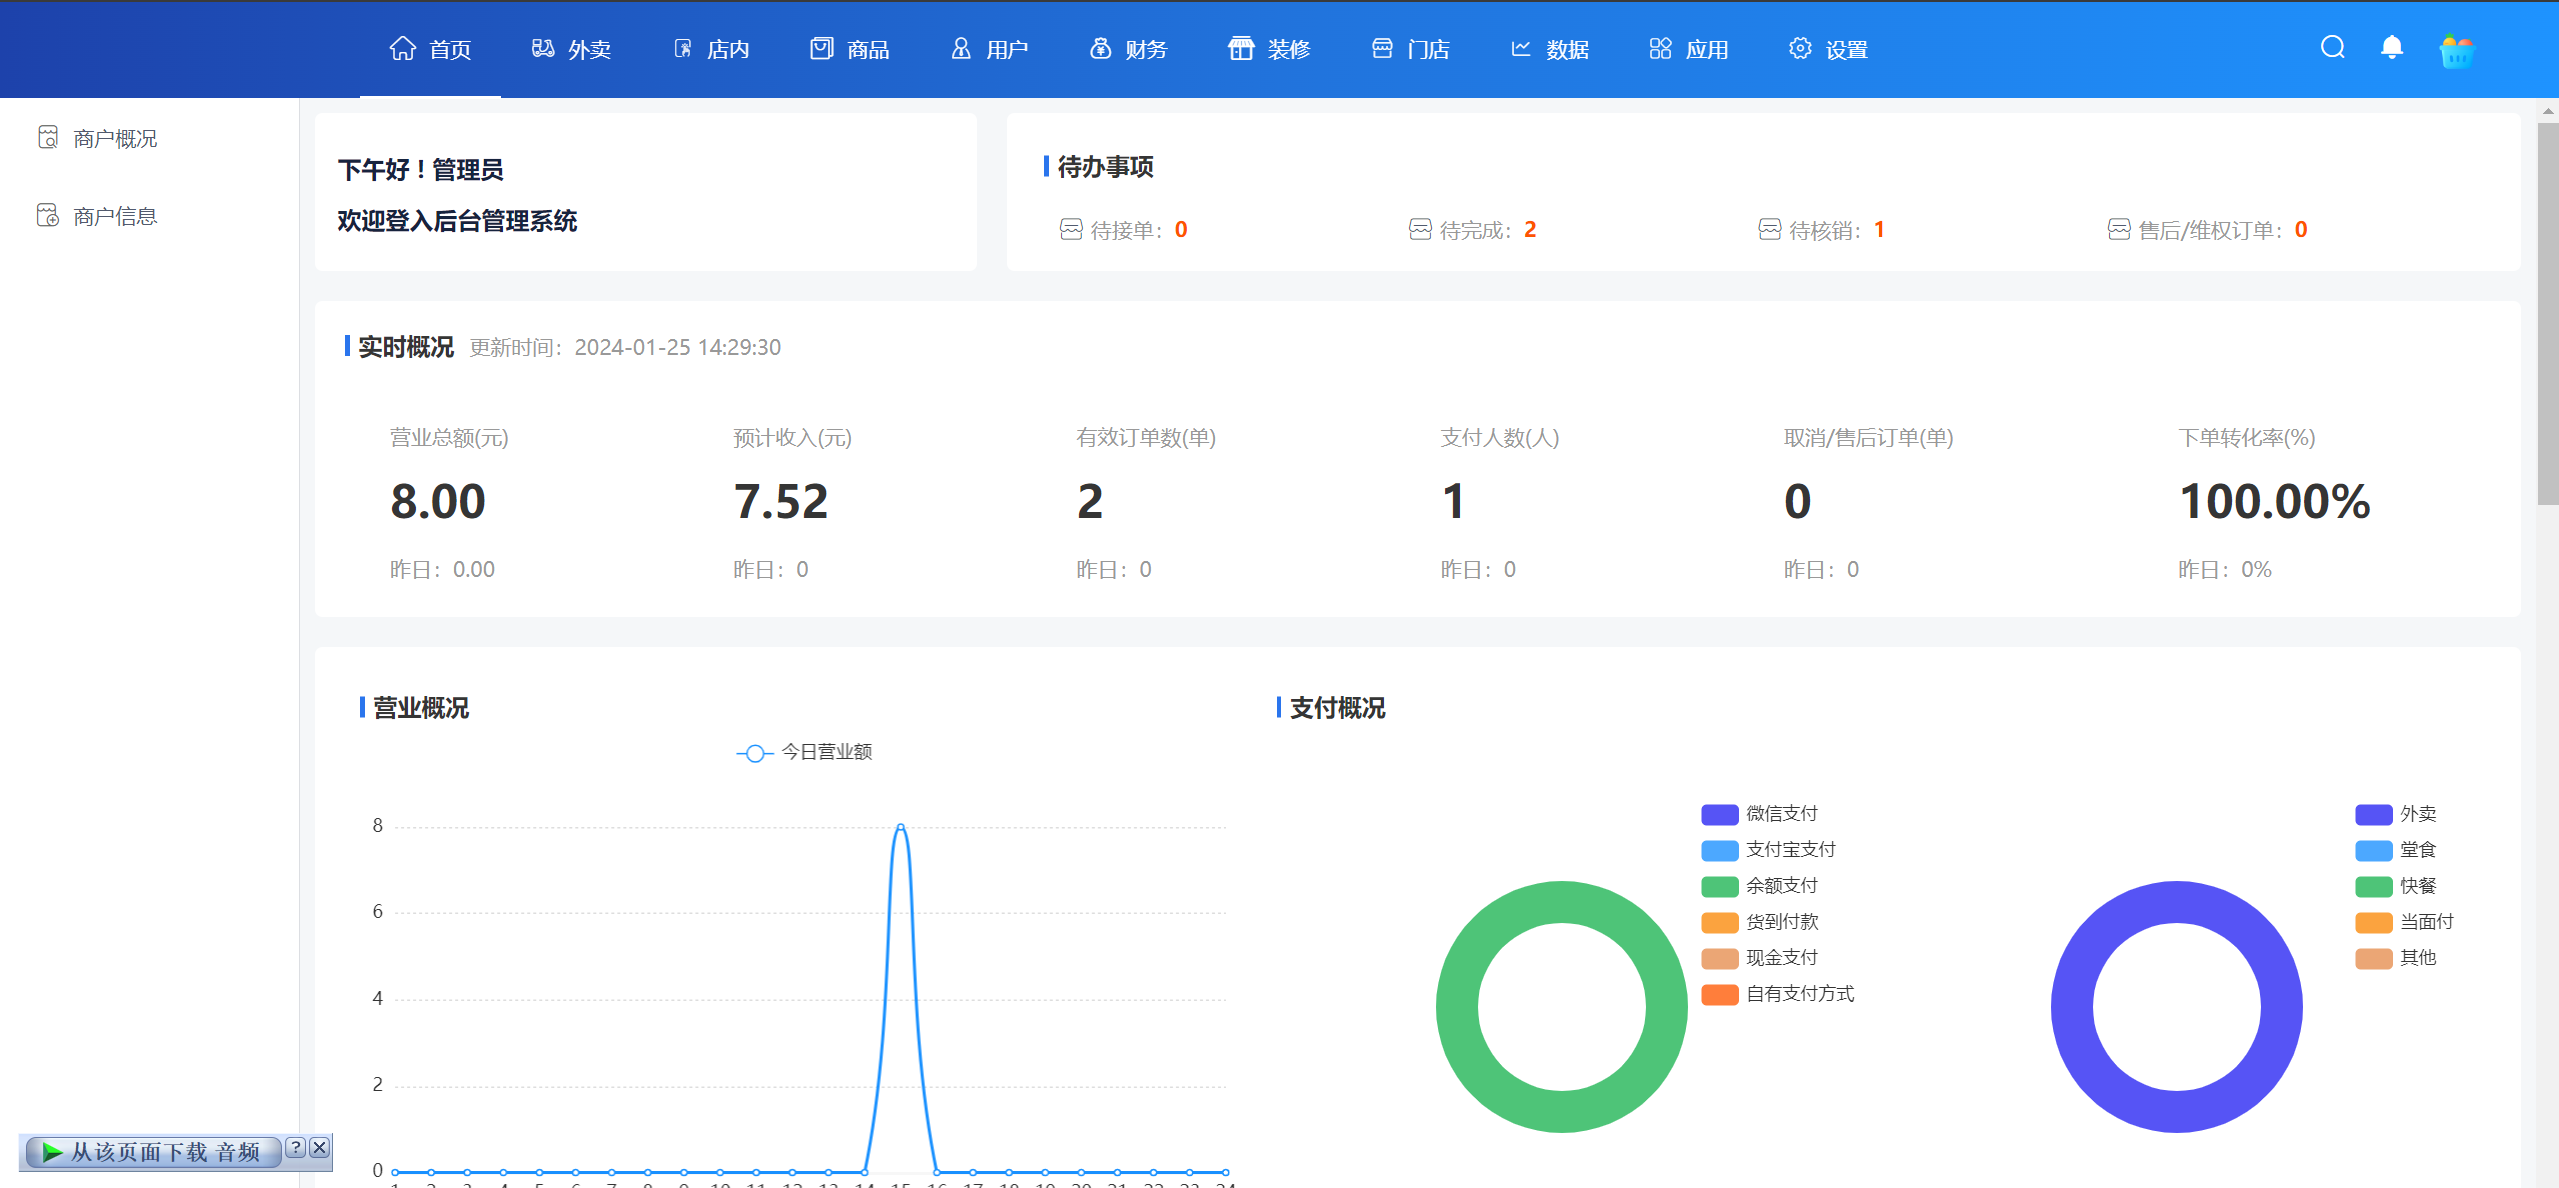Open the search function in top navigation
This screenshot has width=2559, height=1188.
tap(2333, 47)
